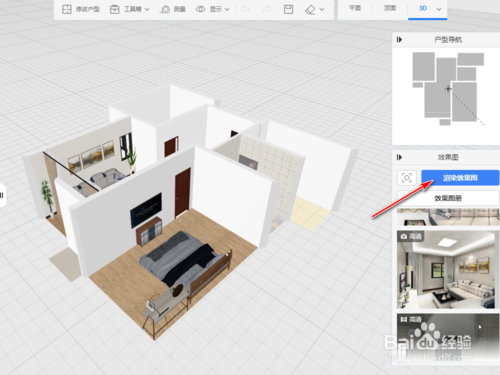Viewport: 500px width, 375px height.
Task: Open the 效果图册 album button
Action: pos(448,198)
